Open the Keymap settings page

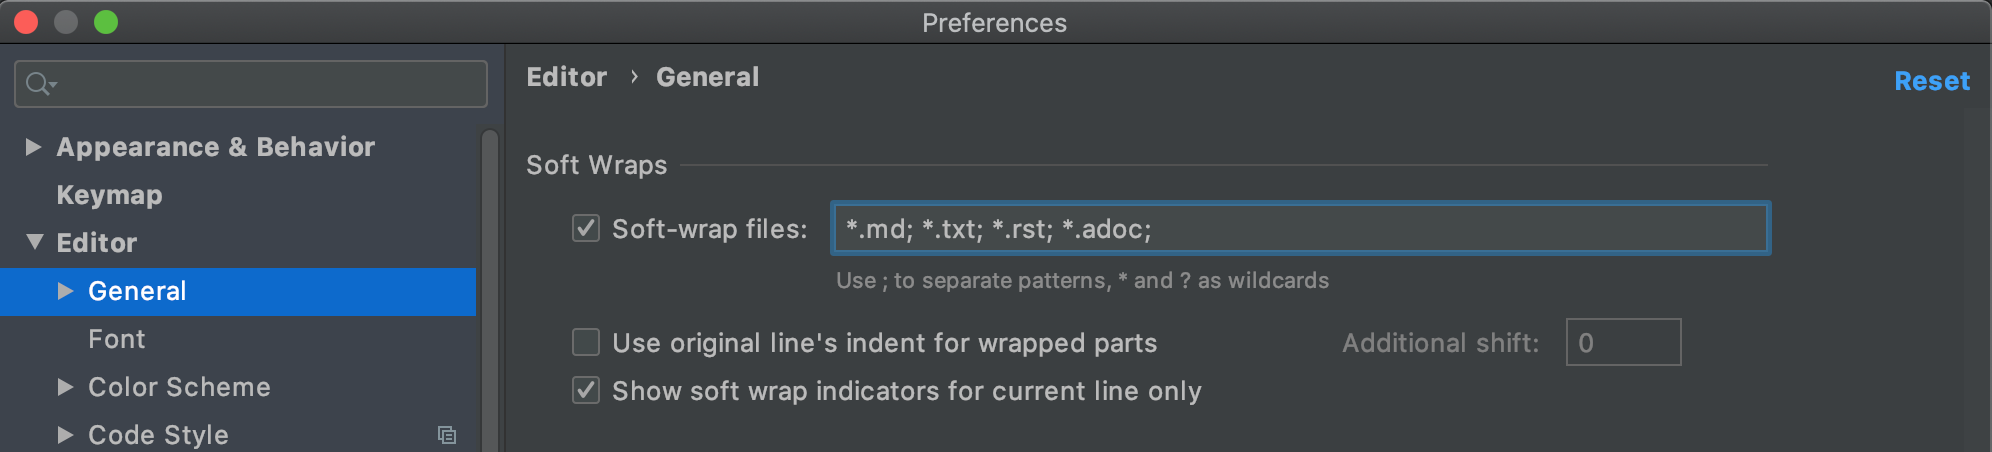[x=109, y=195]
